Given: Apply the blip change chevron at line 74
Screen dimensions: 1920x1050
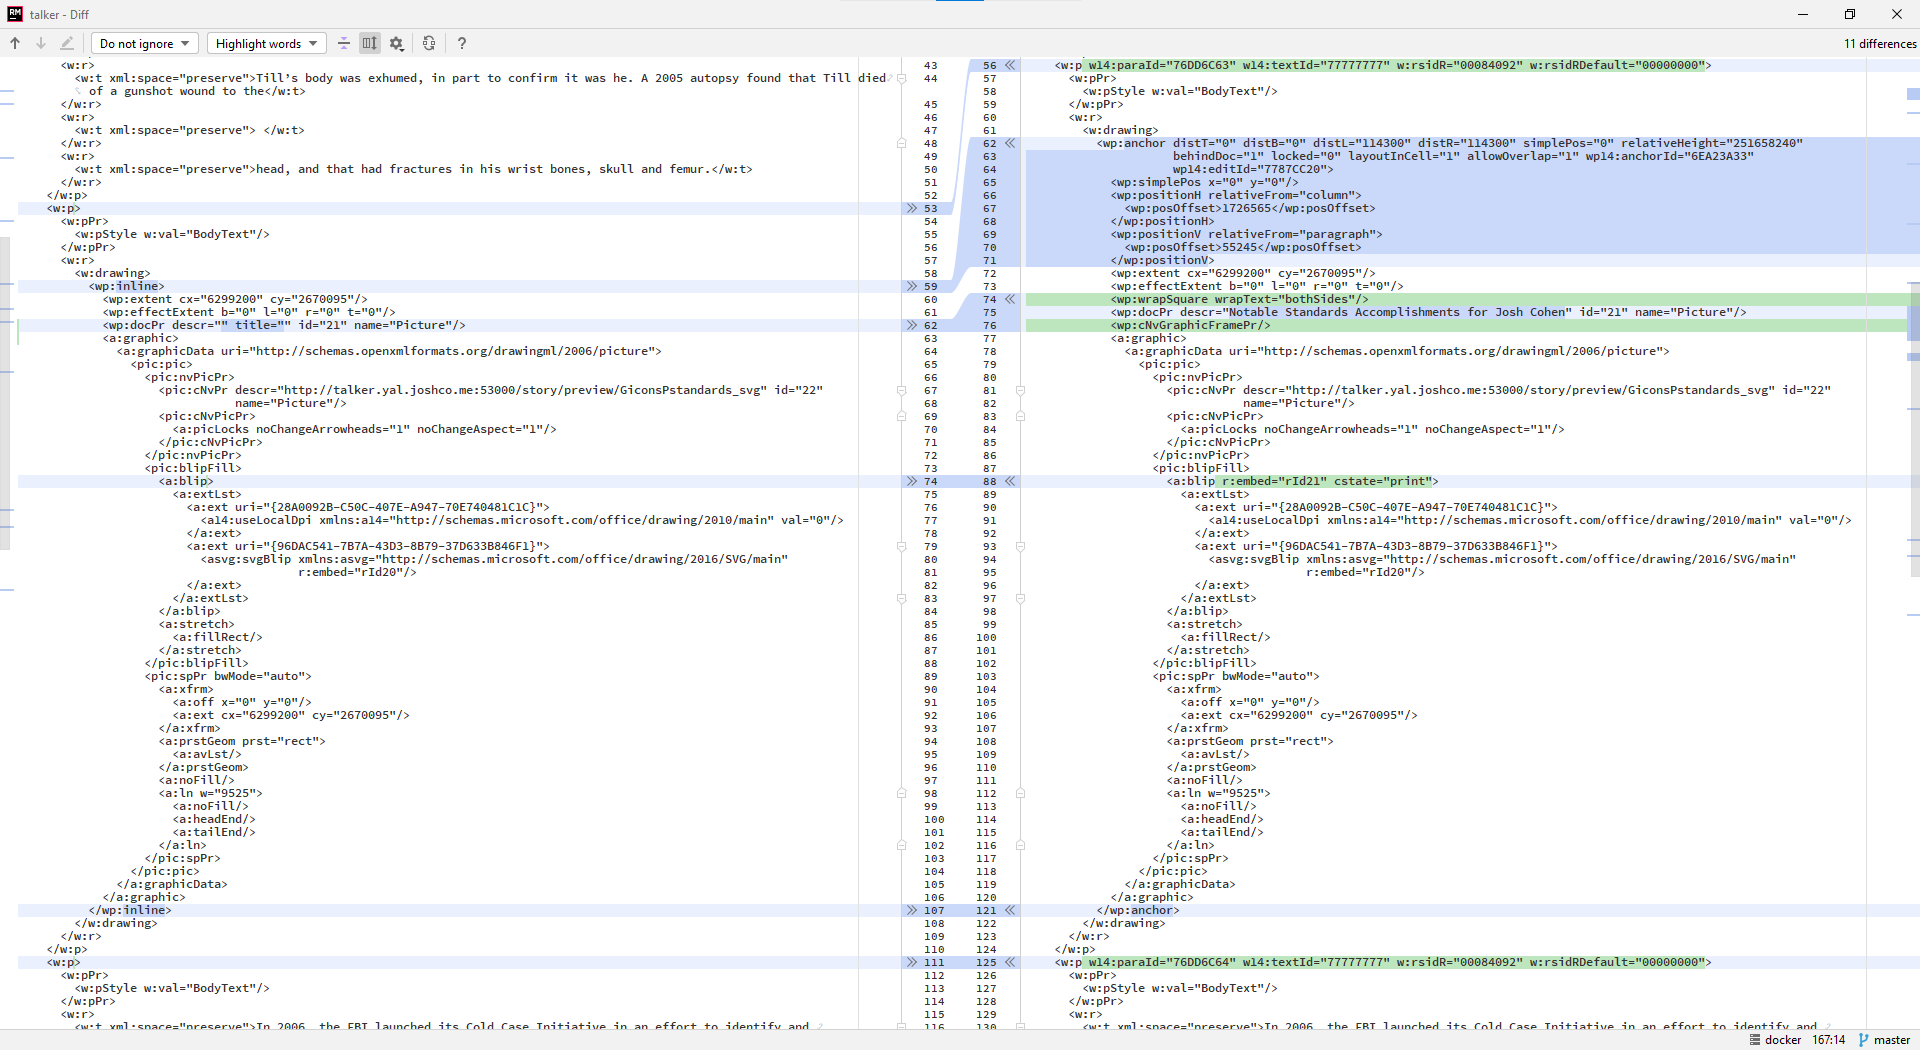Looking at the screenshot, I should coord(911,481).
